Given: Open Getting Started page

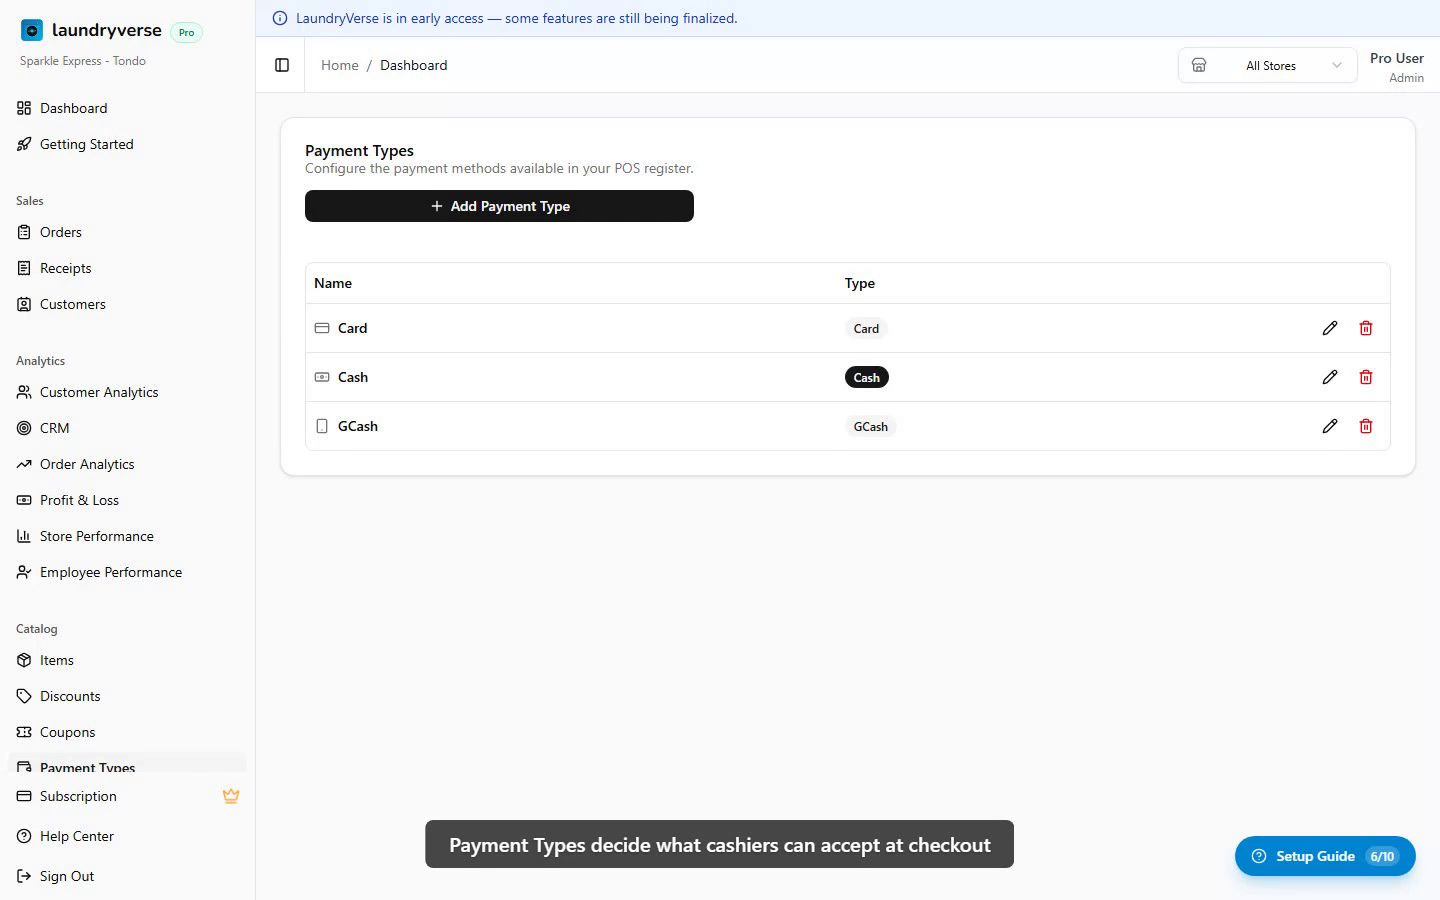Looking at the screenshot, I should coord(127,144).
